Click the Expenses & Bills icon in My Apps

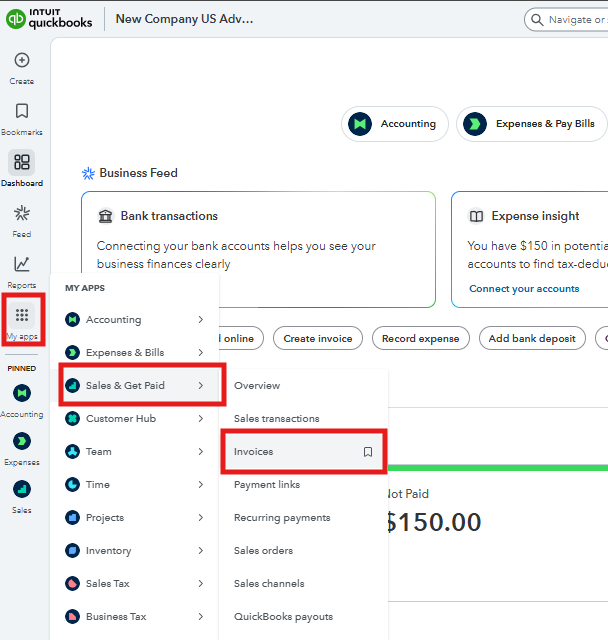[x=73, y=352]
